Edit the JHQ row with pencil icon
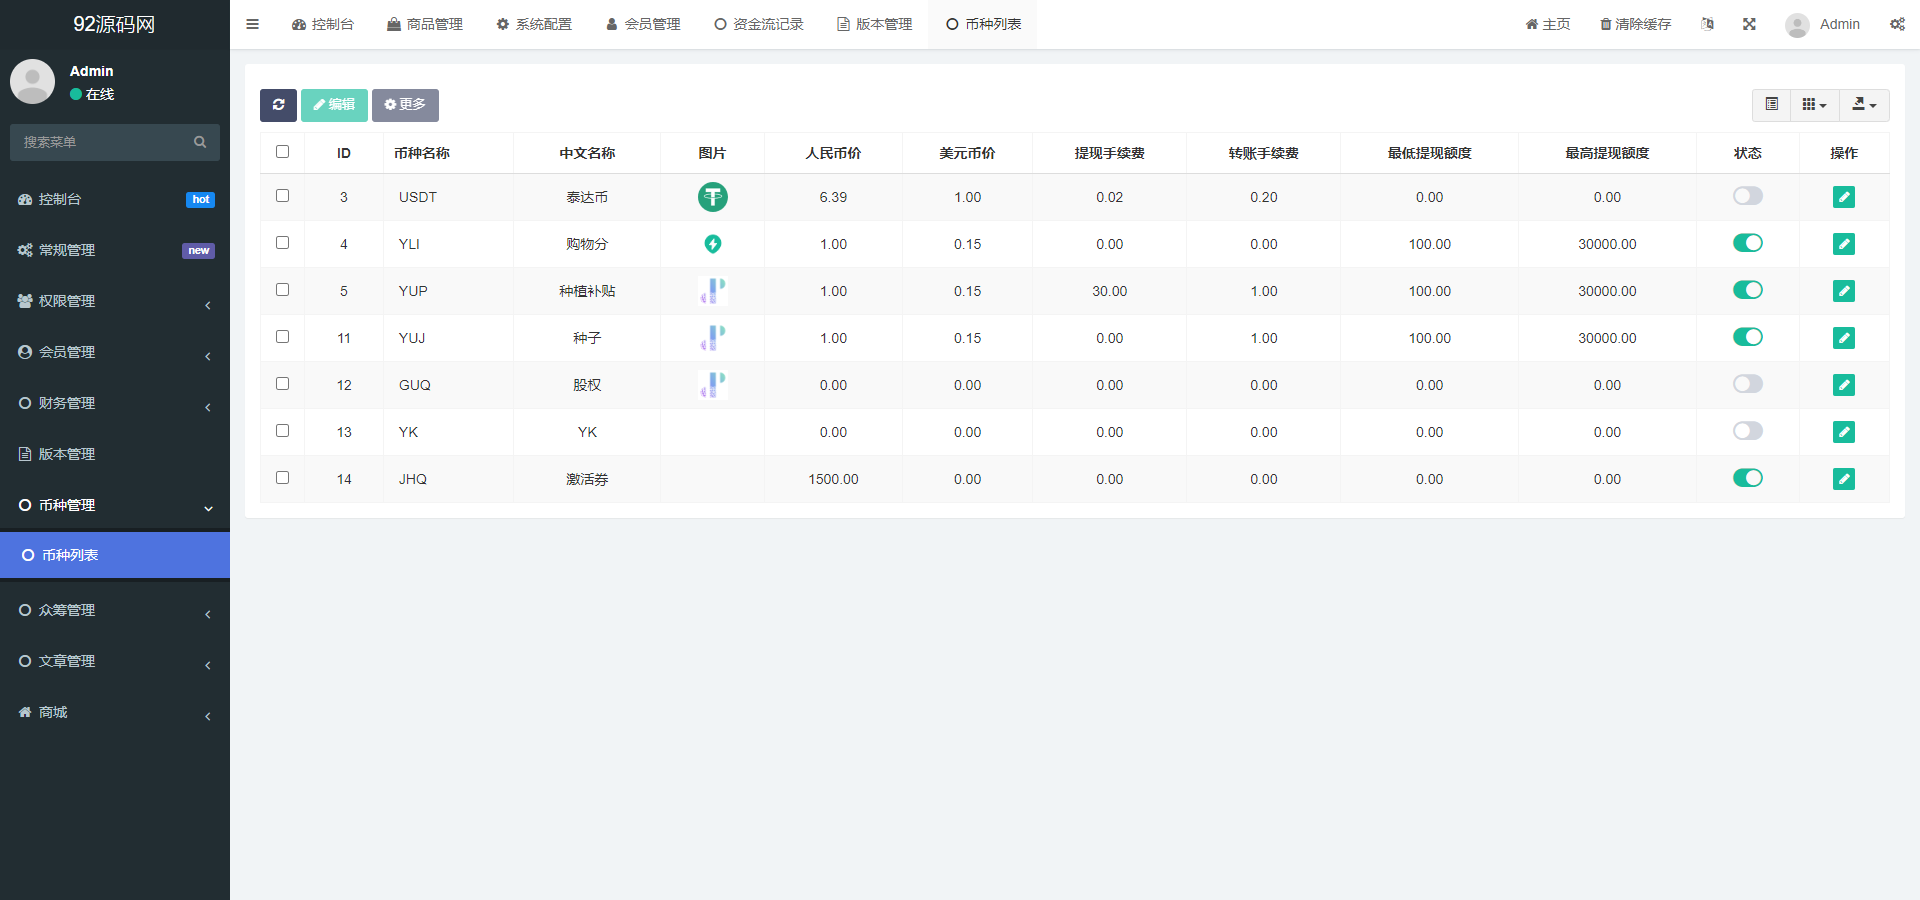The height and width of the screenshot is (900, 1920). [1844, 479]
